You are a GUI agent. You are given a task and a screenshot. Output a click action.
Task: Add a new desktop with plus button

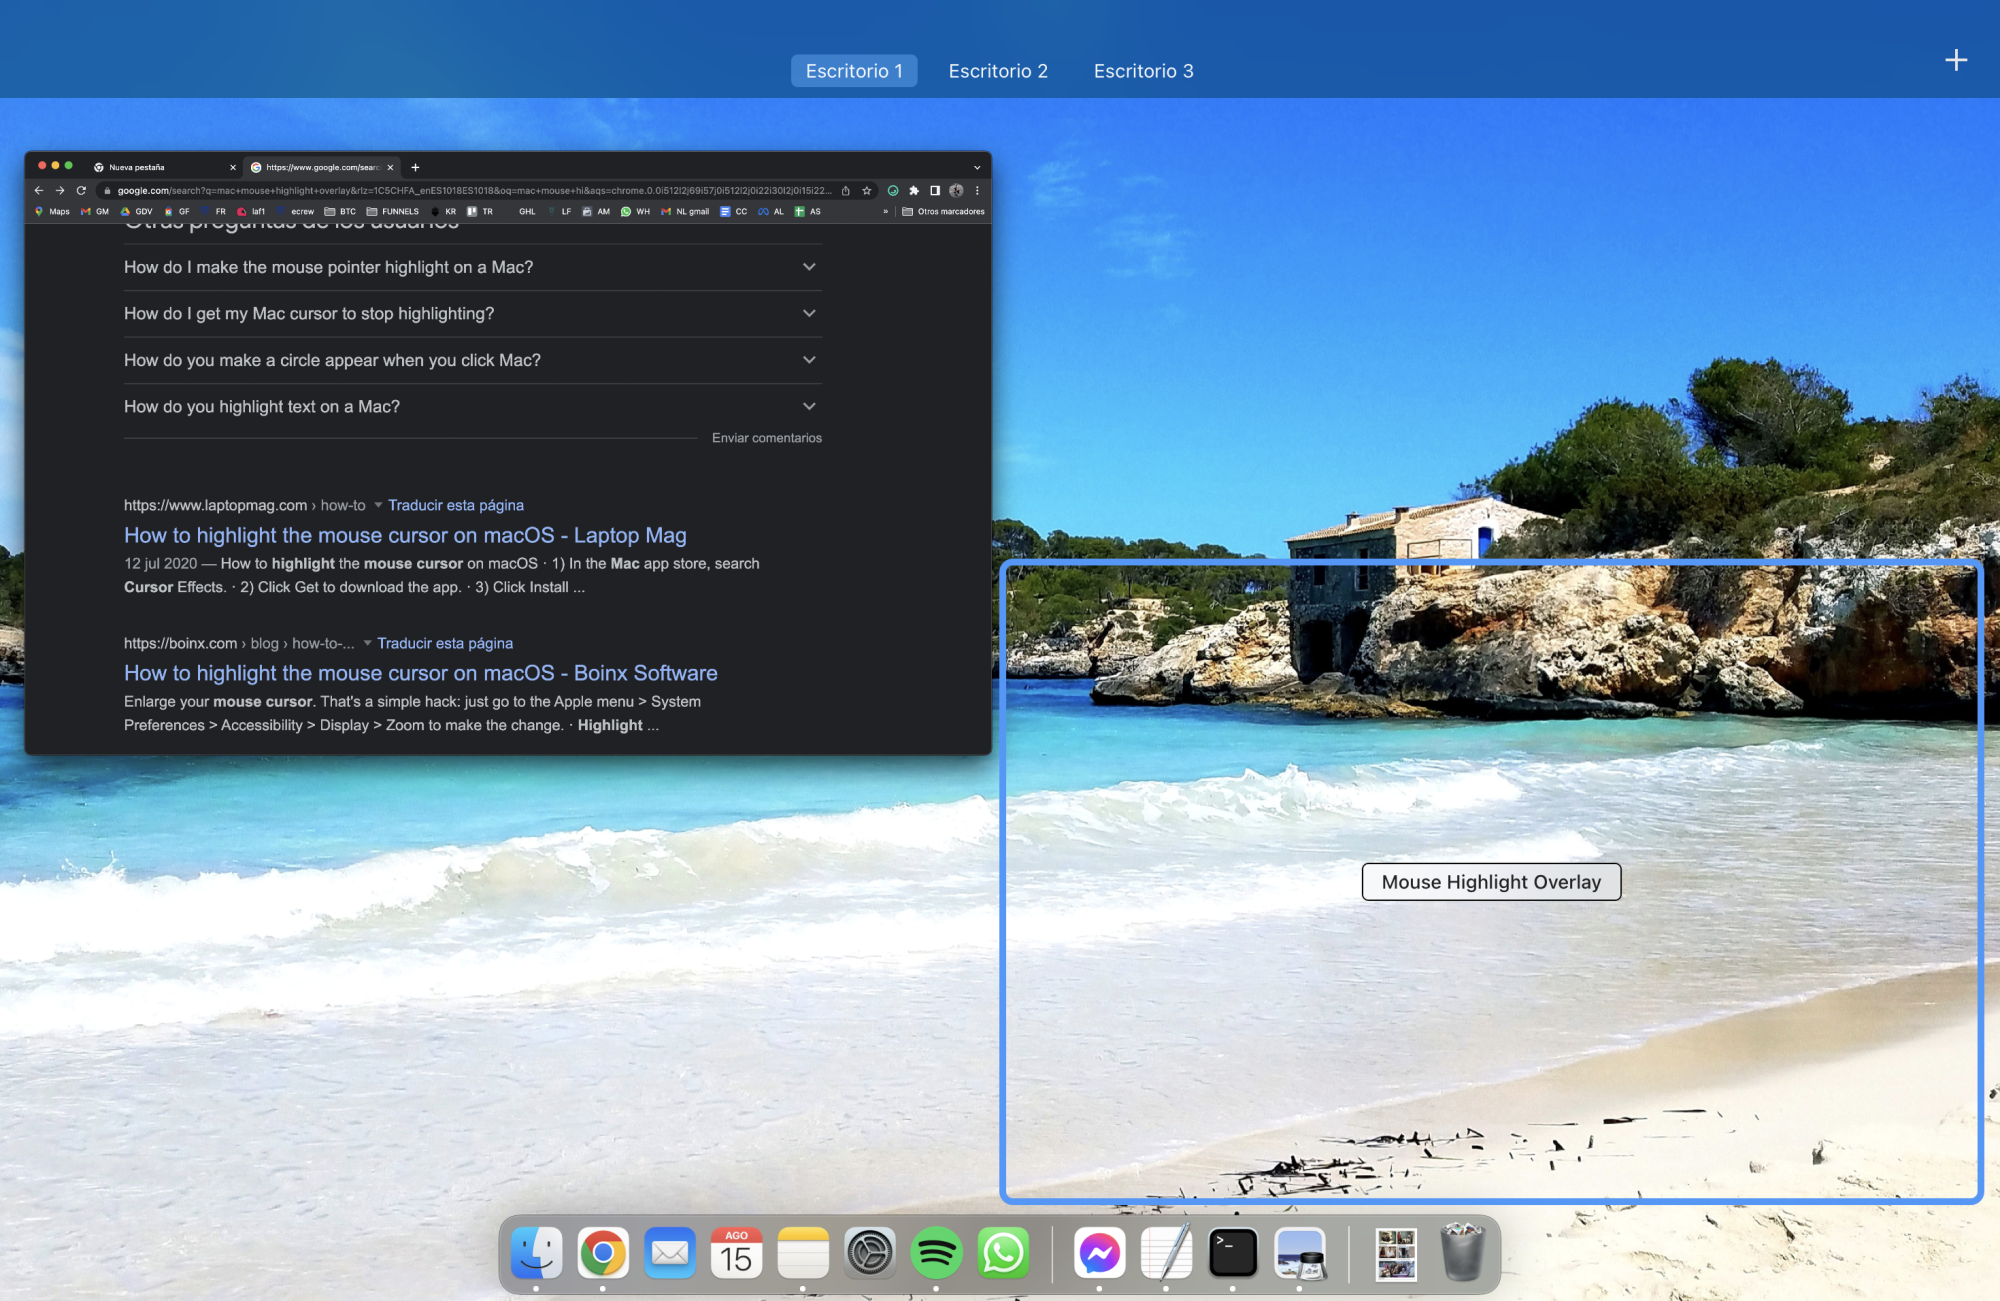coord(1955,60)
